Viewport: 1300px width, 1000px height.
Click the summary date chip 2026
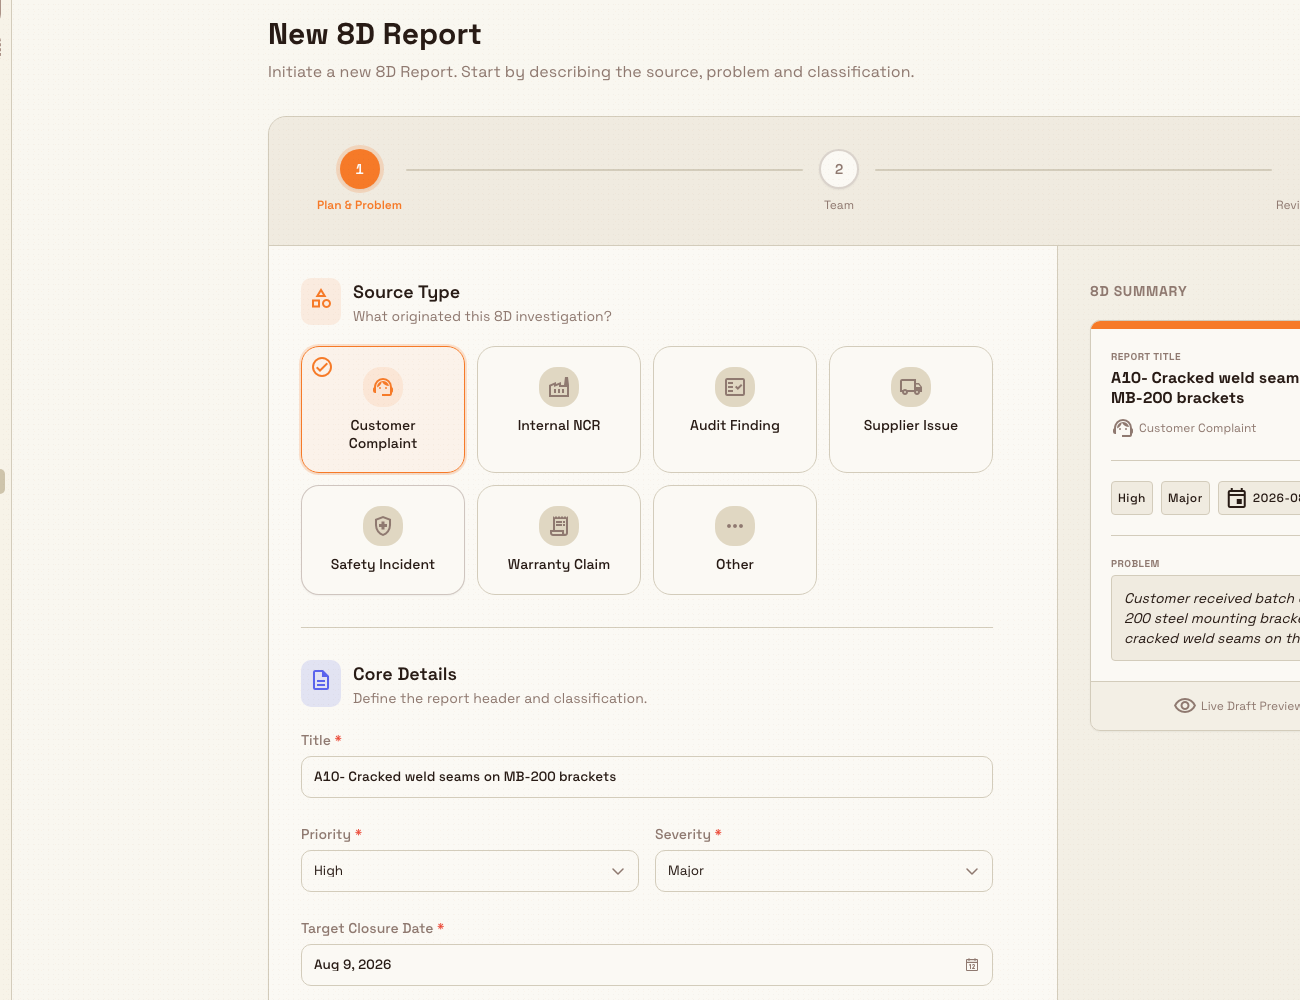(x=1259, y=498)
